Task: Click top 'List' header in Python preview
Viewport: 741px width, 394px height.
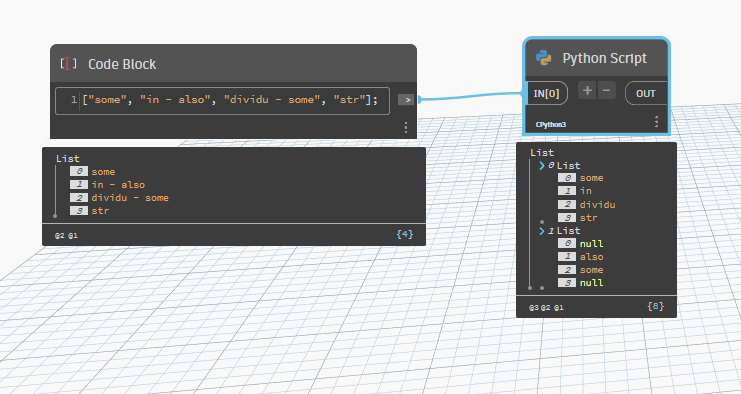Action: [x=542, y=153]
